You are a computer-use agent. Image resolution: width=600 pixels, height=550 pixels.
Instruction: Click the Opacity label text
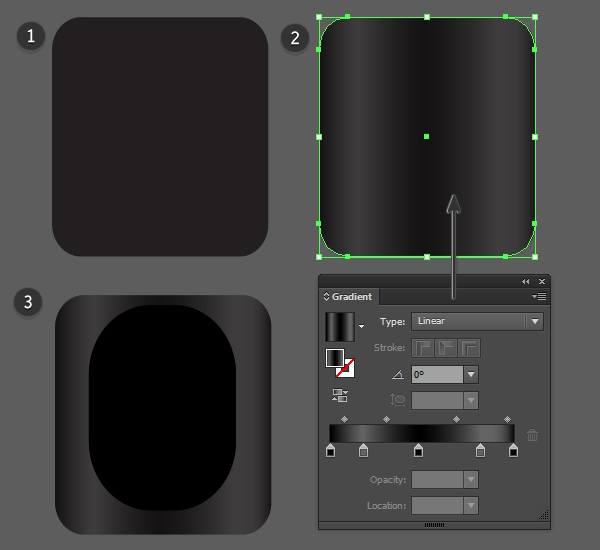coord(388,480)
